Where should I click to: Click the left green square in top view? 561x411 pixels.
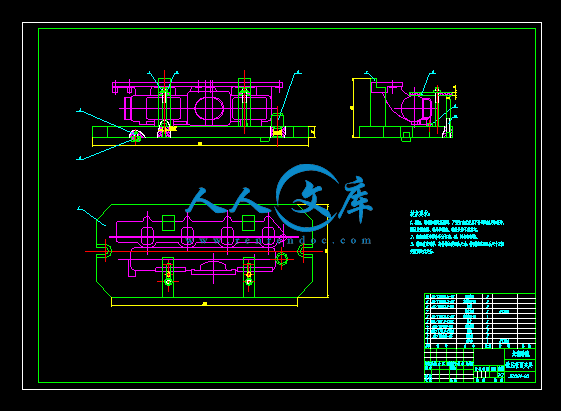168,223
